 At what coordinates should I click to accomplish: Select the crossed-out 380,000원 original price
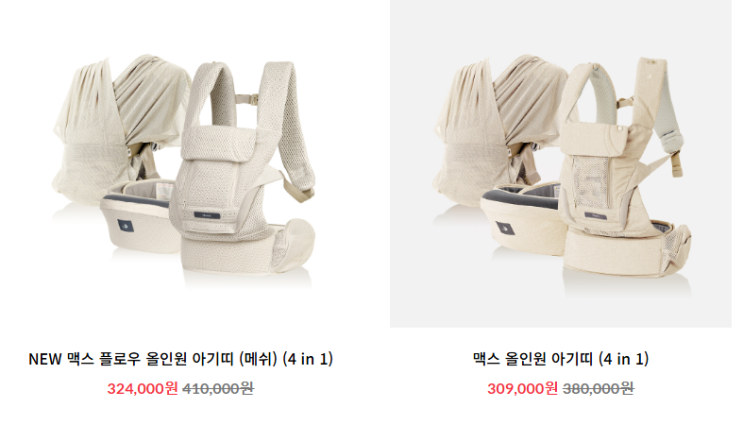[598, 388]
